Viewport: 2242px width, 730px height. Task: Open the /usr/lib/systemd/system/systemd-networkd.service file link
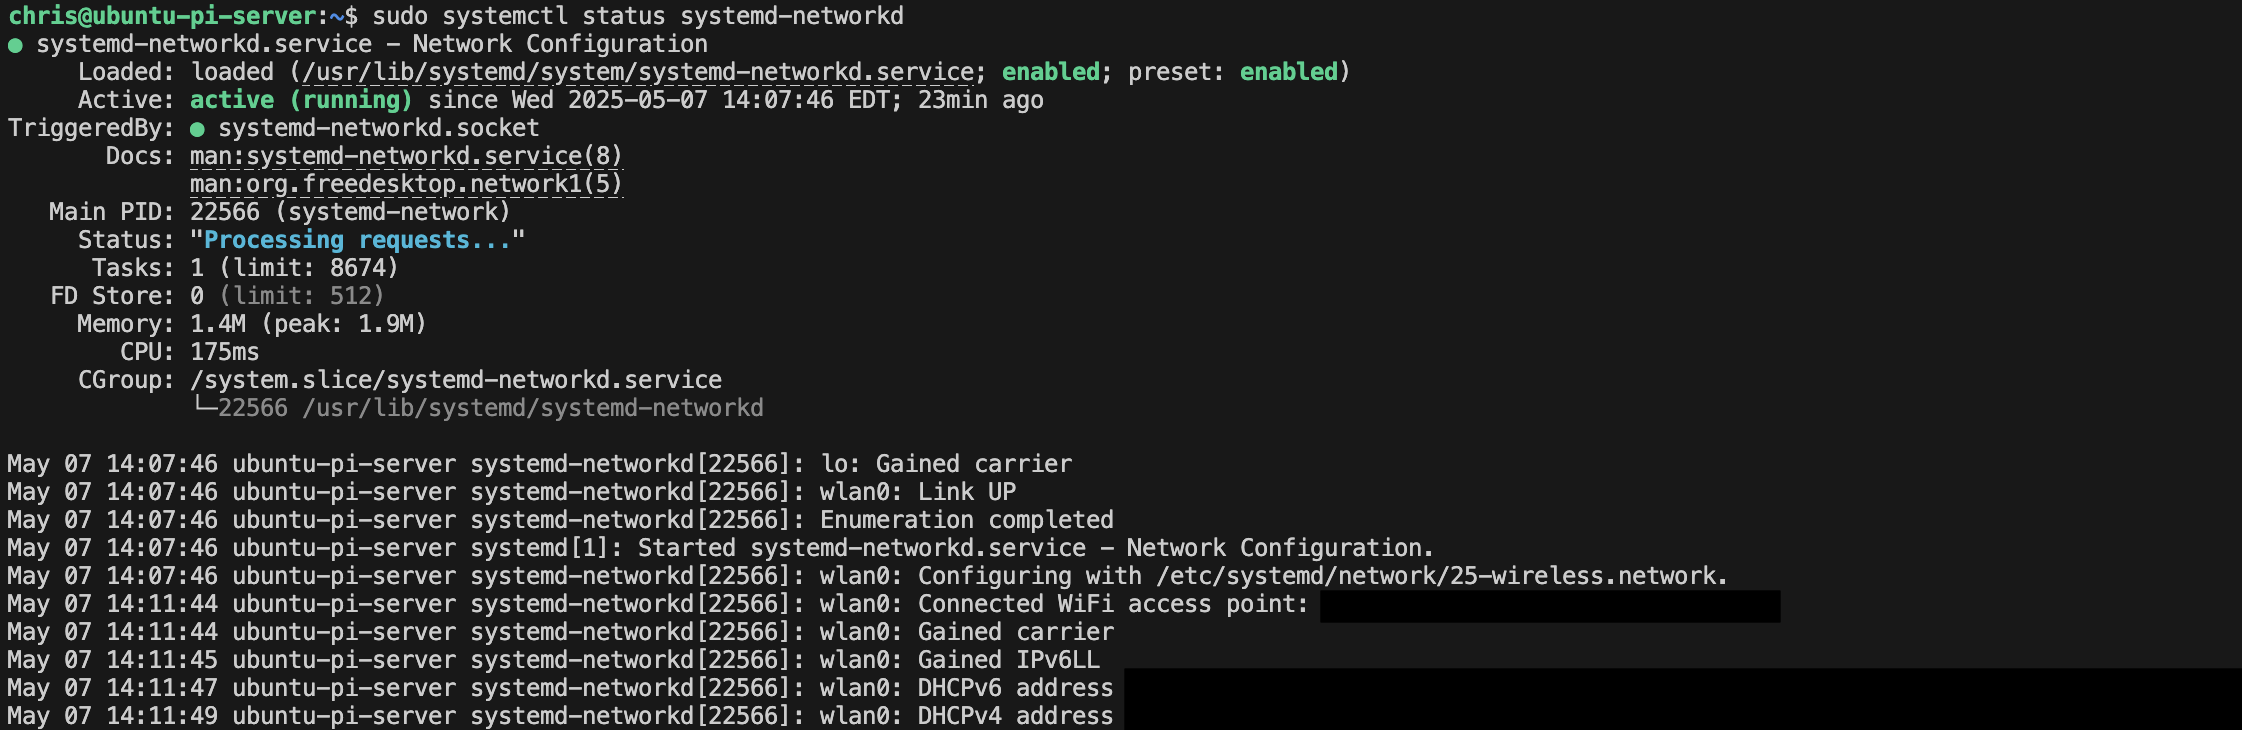coord(638,72)
